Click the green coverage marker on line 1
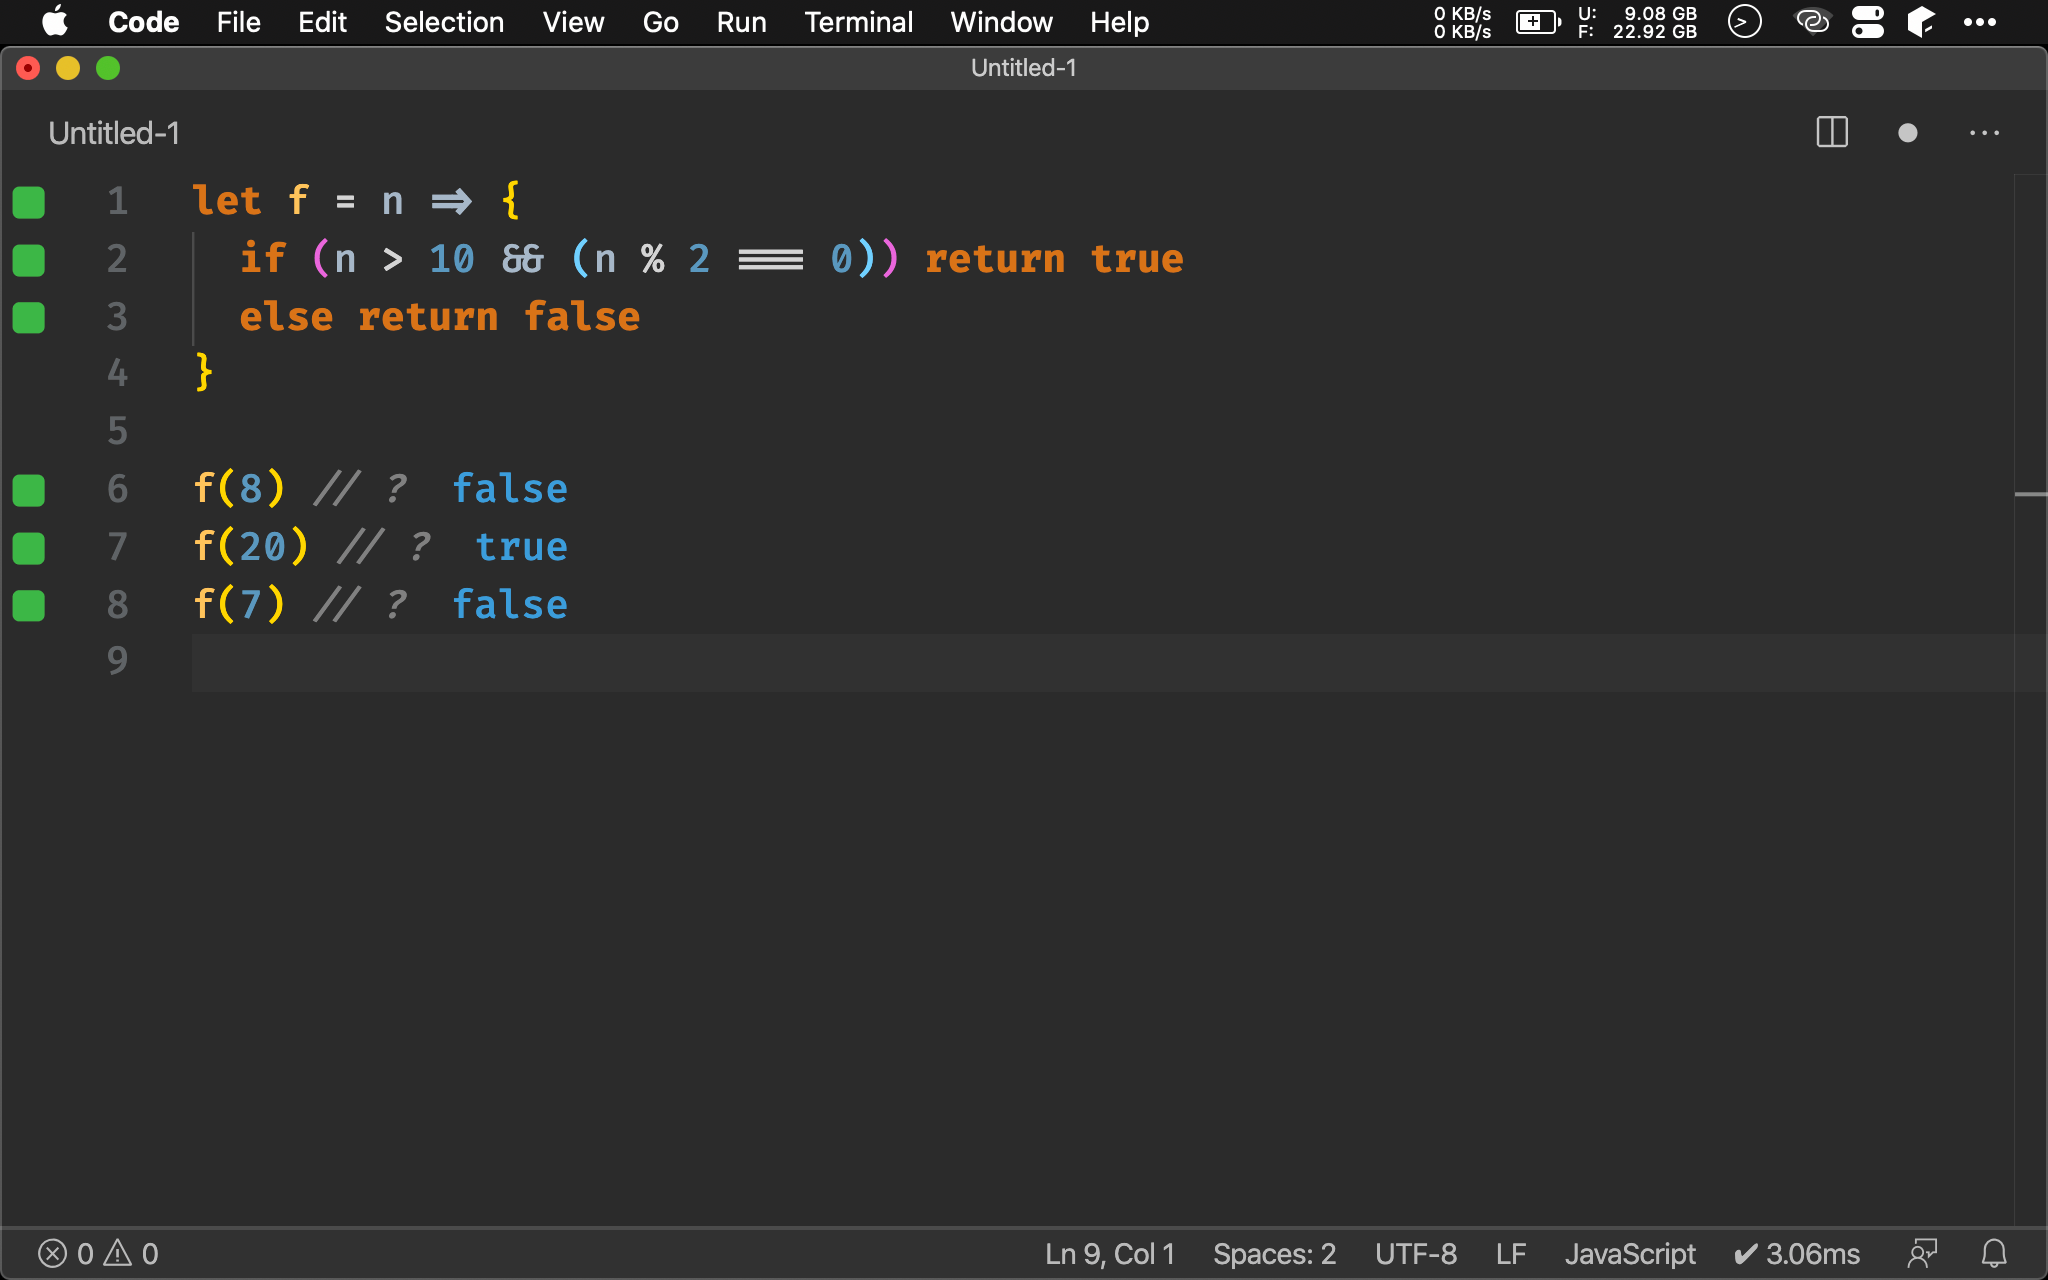The height and width of the screenshot is (1280, 2048). click(29, 202)
